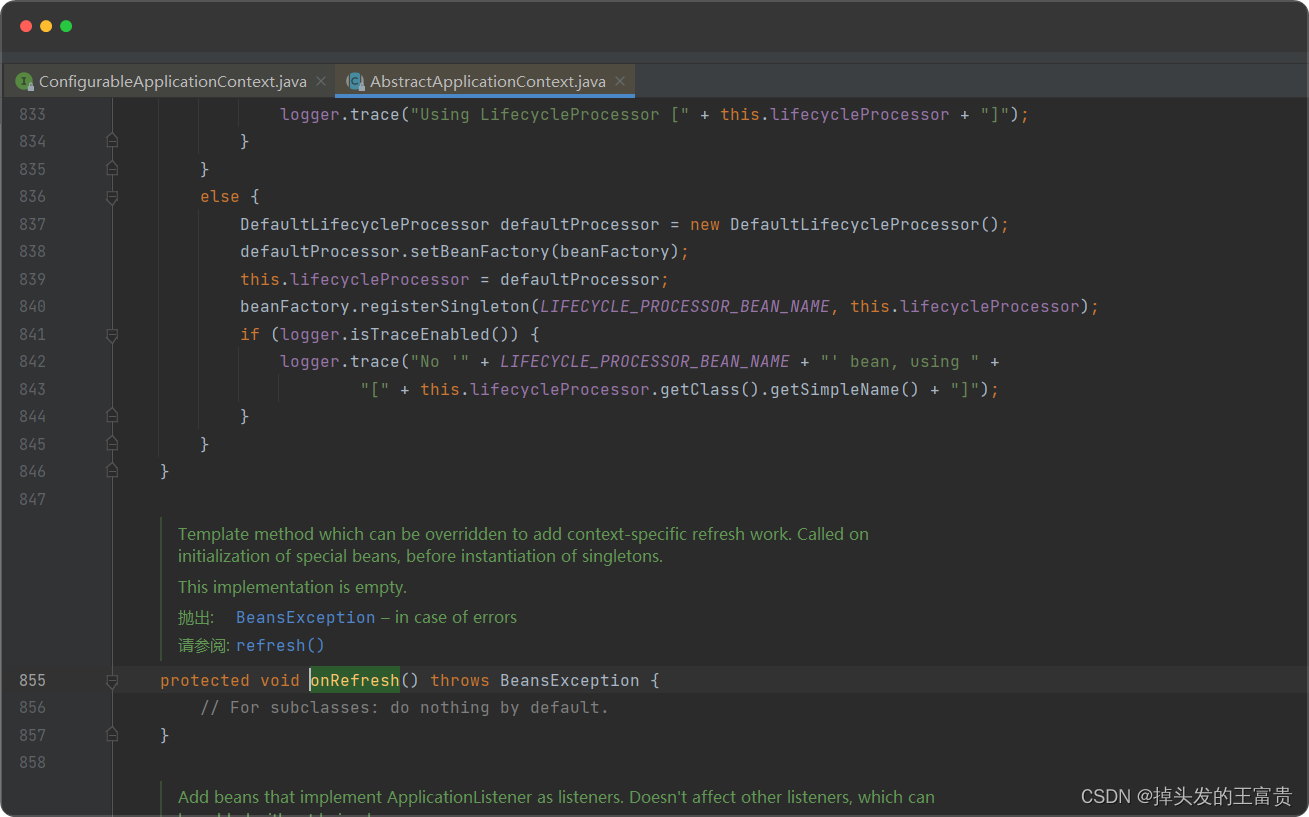1309x817 pixels.
Task: Click the protected keyword on line 855
Action: coord(205,680)
